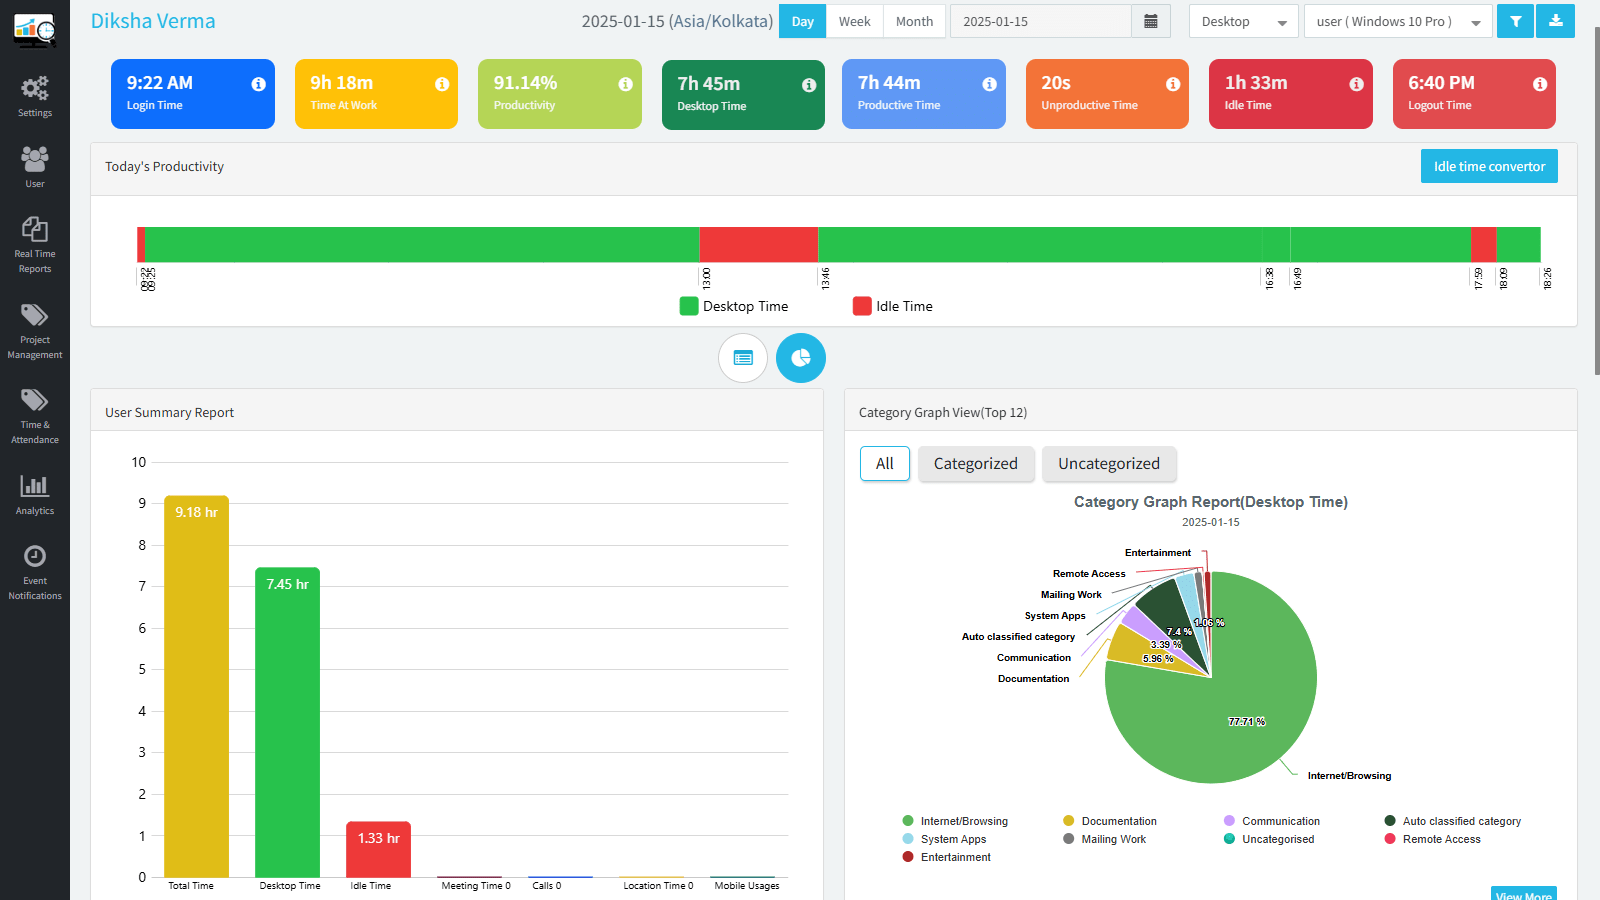Open the Desktop device dropdown
1600x900 pixels.
(x=1243, y=20)
